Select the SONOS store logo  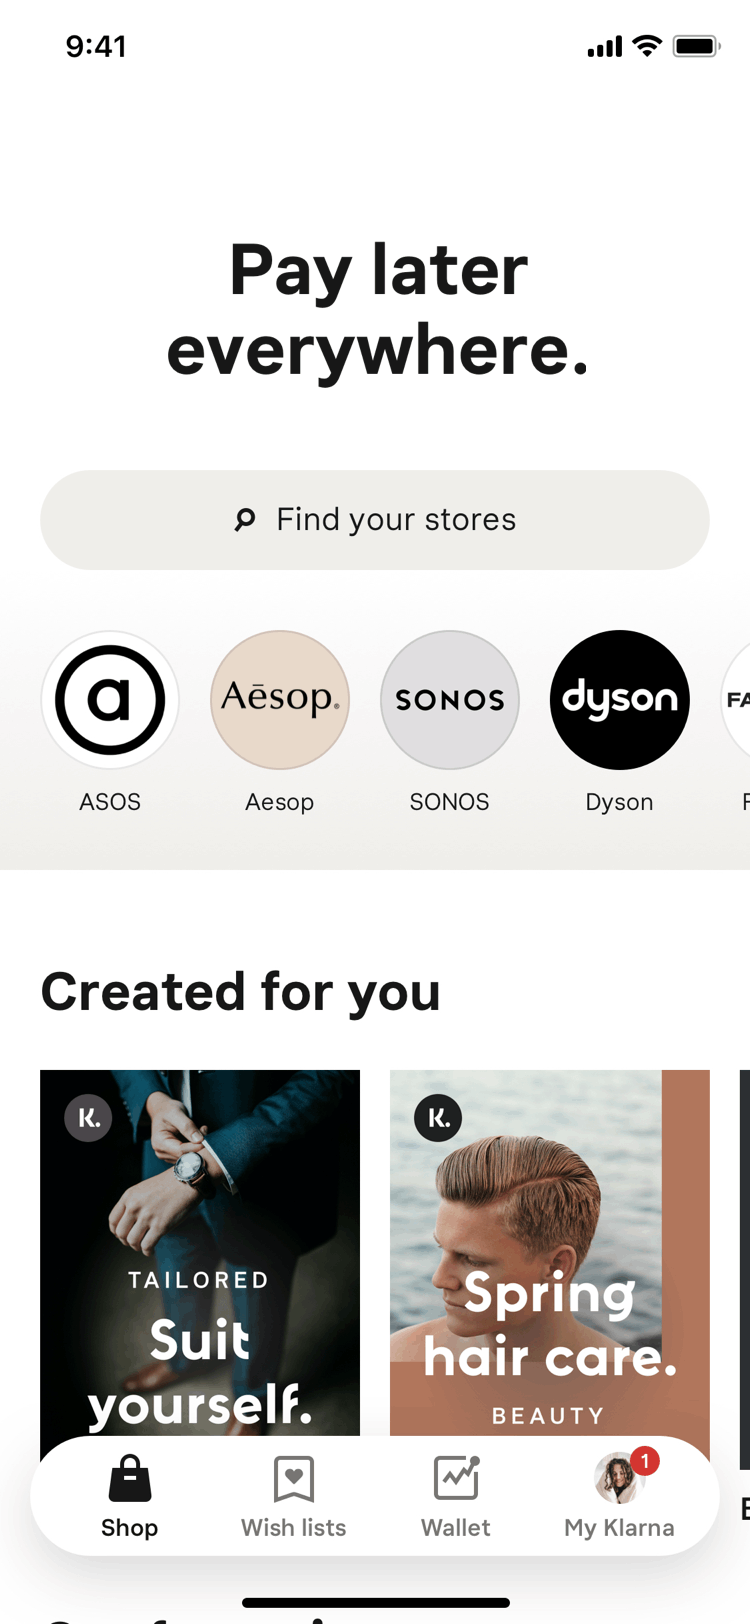pyautogui.click(x=450, y=700)
